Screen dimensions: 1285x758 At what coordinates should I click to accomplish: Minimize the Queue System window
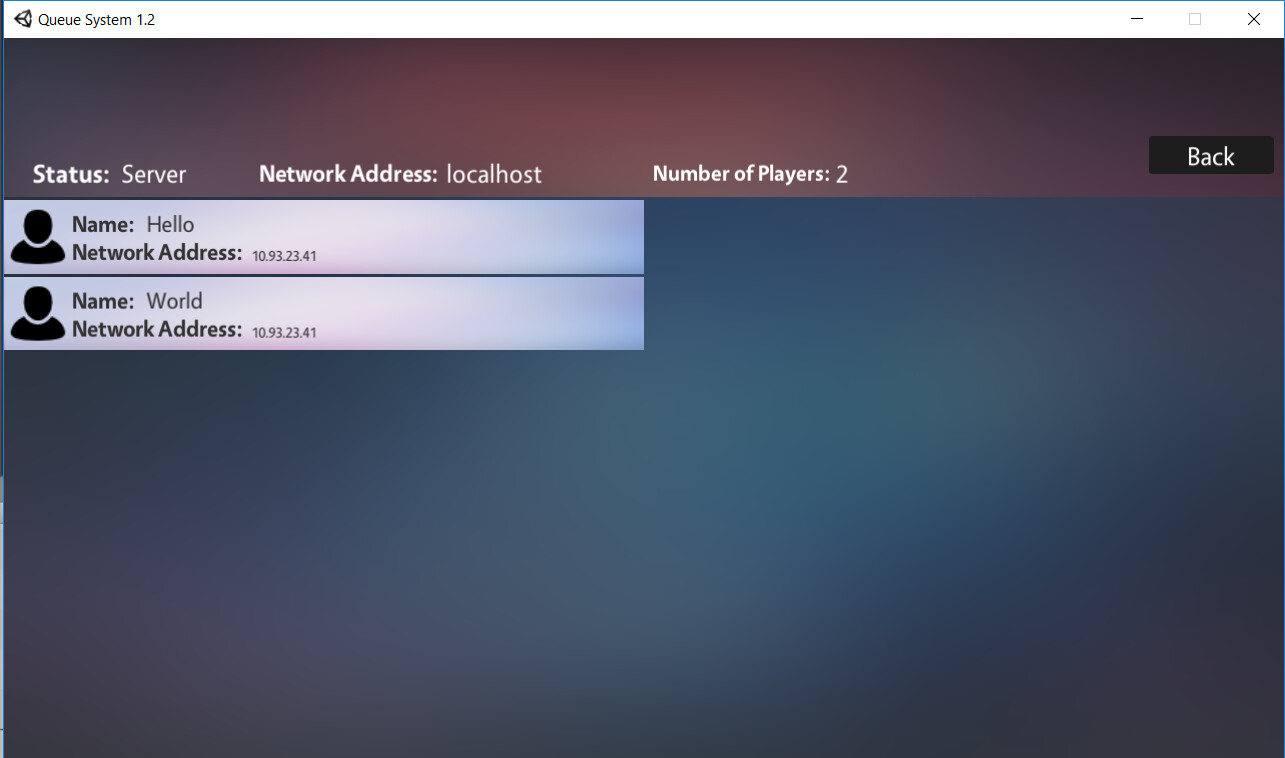[1137, 19]
